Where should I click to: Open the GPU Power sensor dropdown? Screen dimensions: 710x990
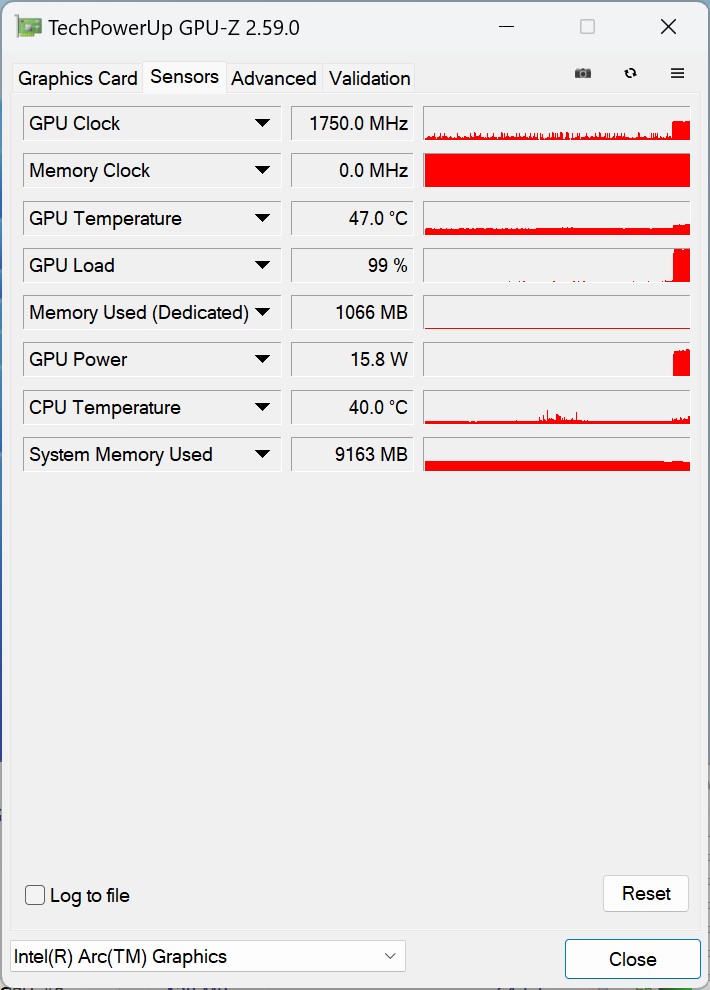coord(262,359)
